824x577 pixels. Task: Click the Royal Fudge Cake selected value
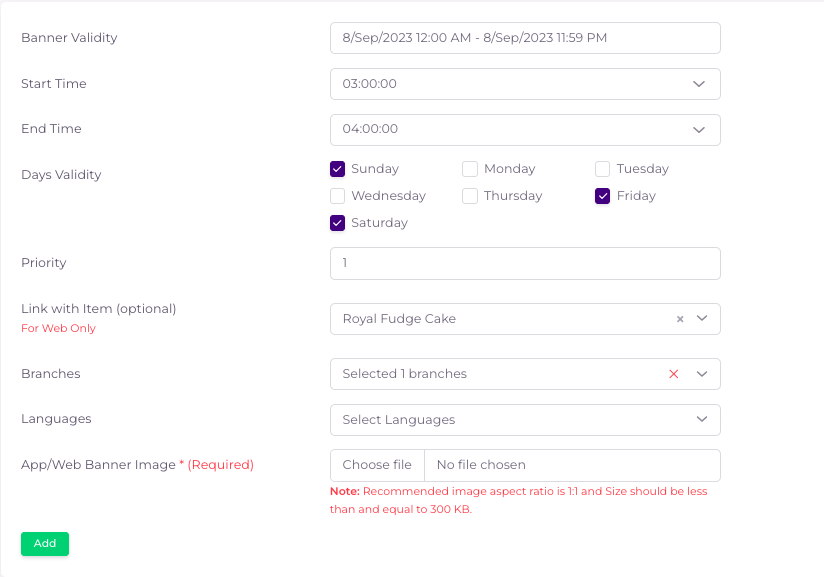(399, 319)
